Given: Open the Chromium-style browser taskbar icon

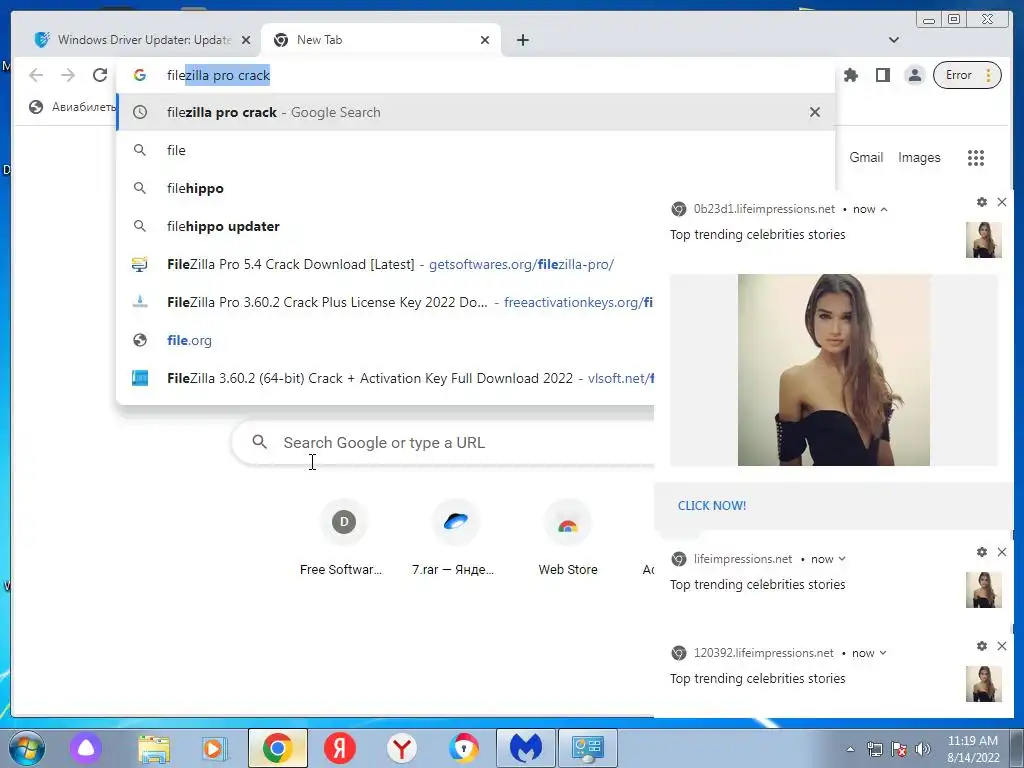Looking at the screenshot, I should tap(464, 748).
